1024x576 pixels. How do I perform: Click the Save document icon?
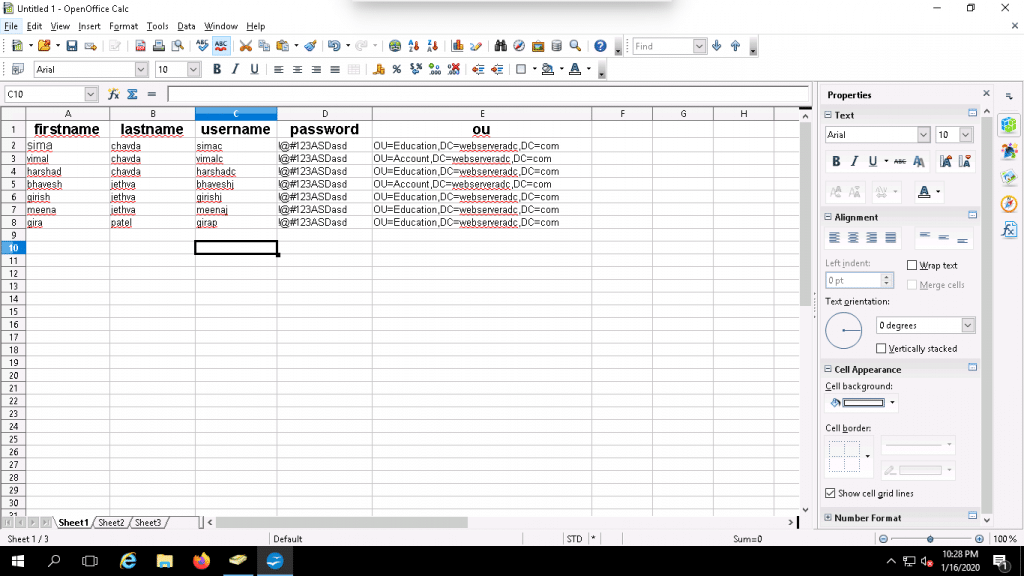[x=72, y=46]
